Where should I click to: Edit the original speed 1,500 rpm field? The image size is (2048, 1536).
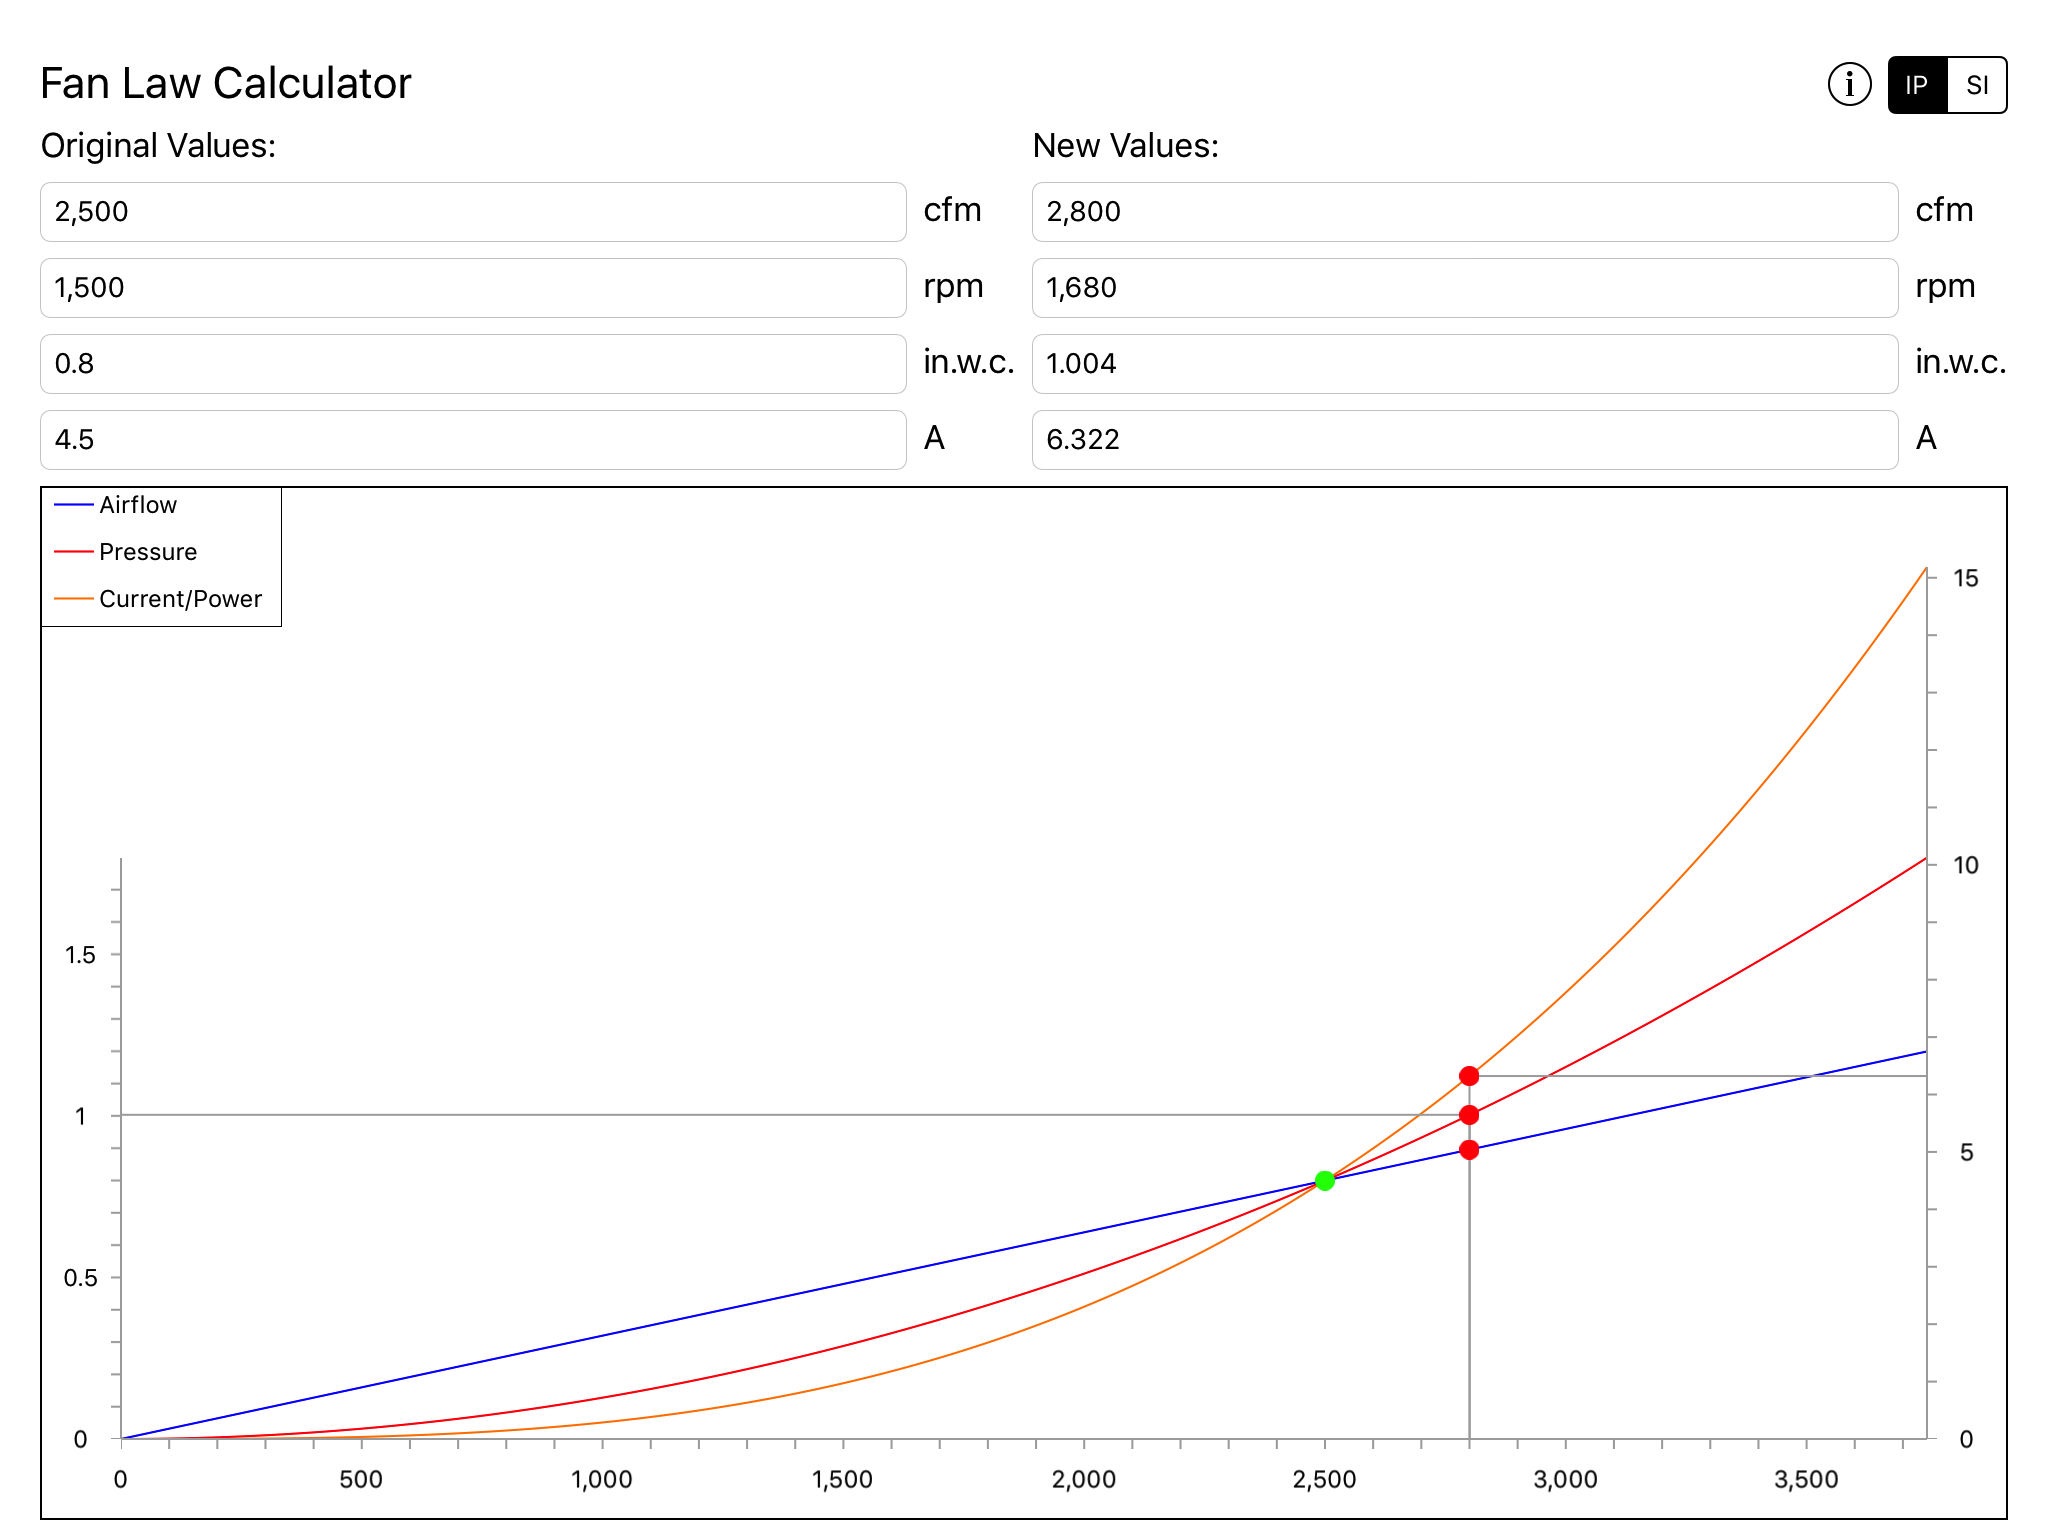[x=473, y=288]
